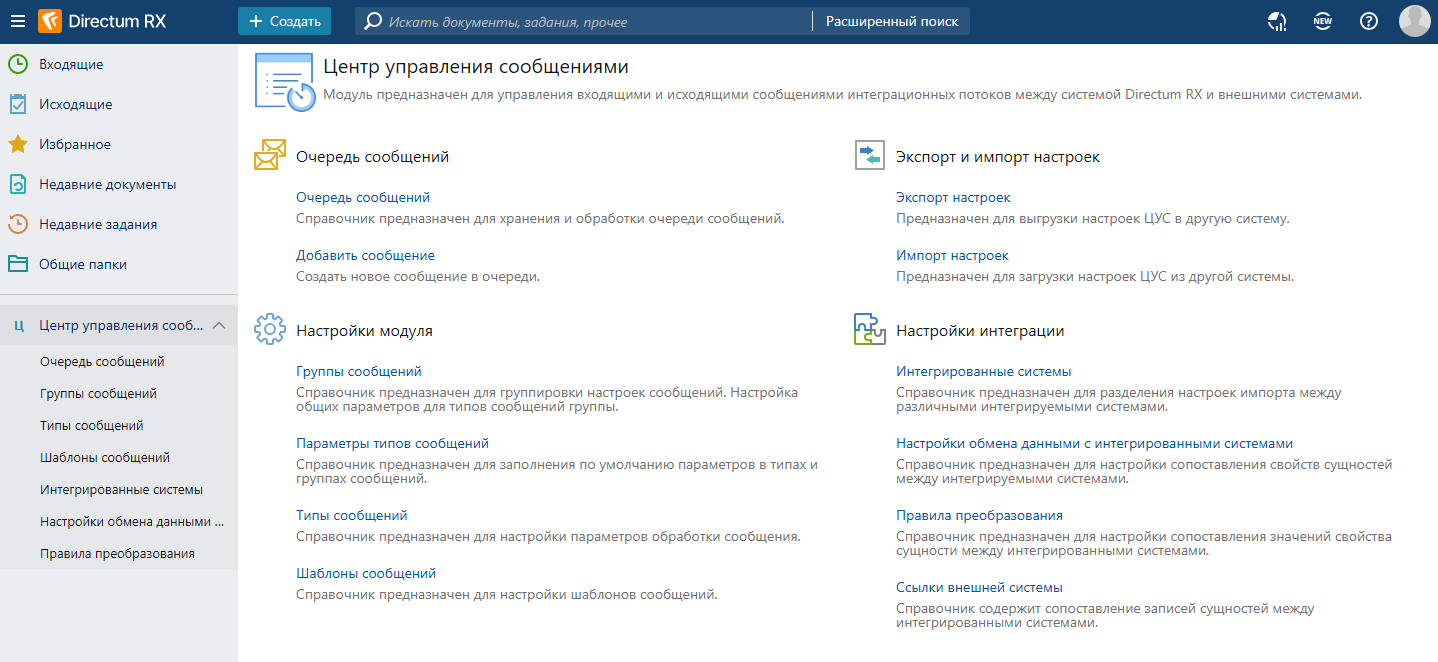Image resolution: width=1438 pixels, height=662 pixels.
Task: Click the reports chart icon in header
Action: [1277, 21]
